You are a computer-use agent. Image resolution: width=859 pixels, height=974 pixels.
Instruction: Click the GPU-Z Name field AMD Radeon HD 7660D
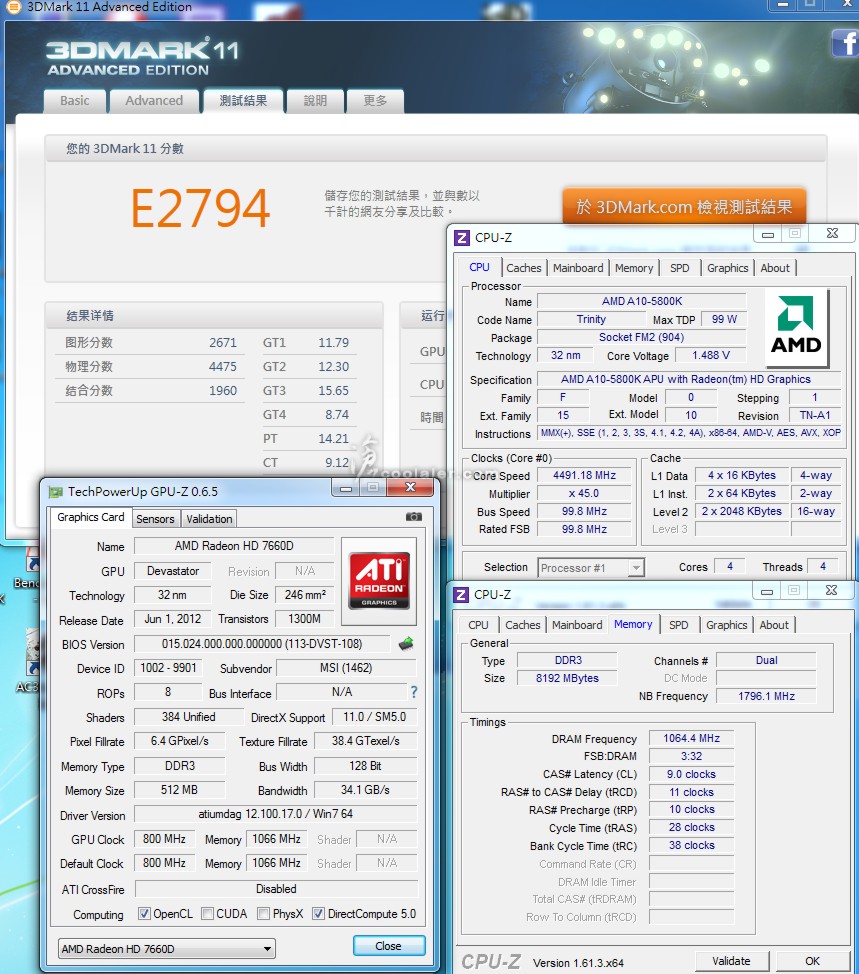tap(234, 545)
